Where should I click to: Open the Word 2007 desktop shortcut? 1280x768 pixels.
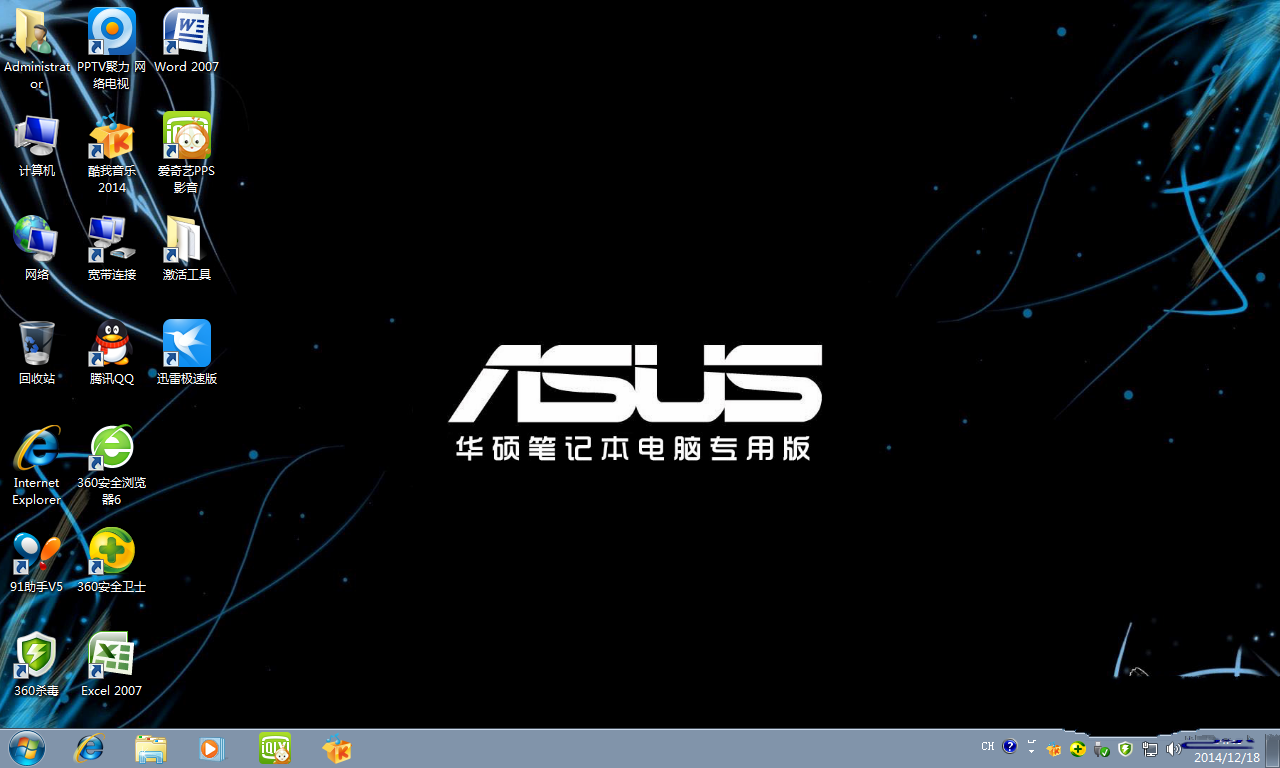(186, 41)
